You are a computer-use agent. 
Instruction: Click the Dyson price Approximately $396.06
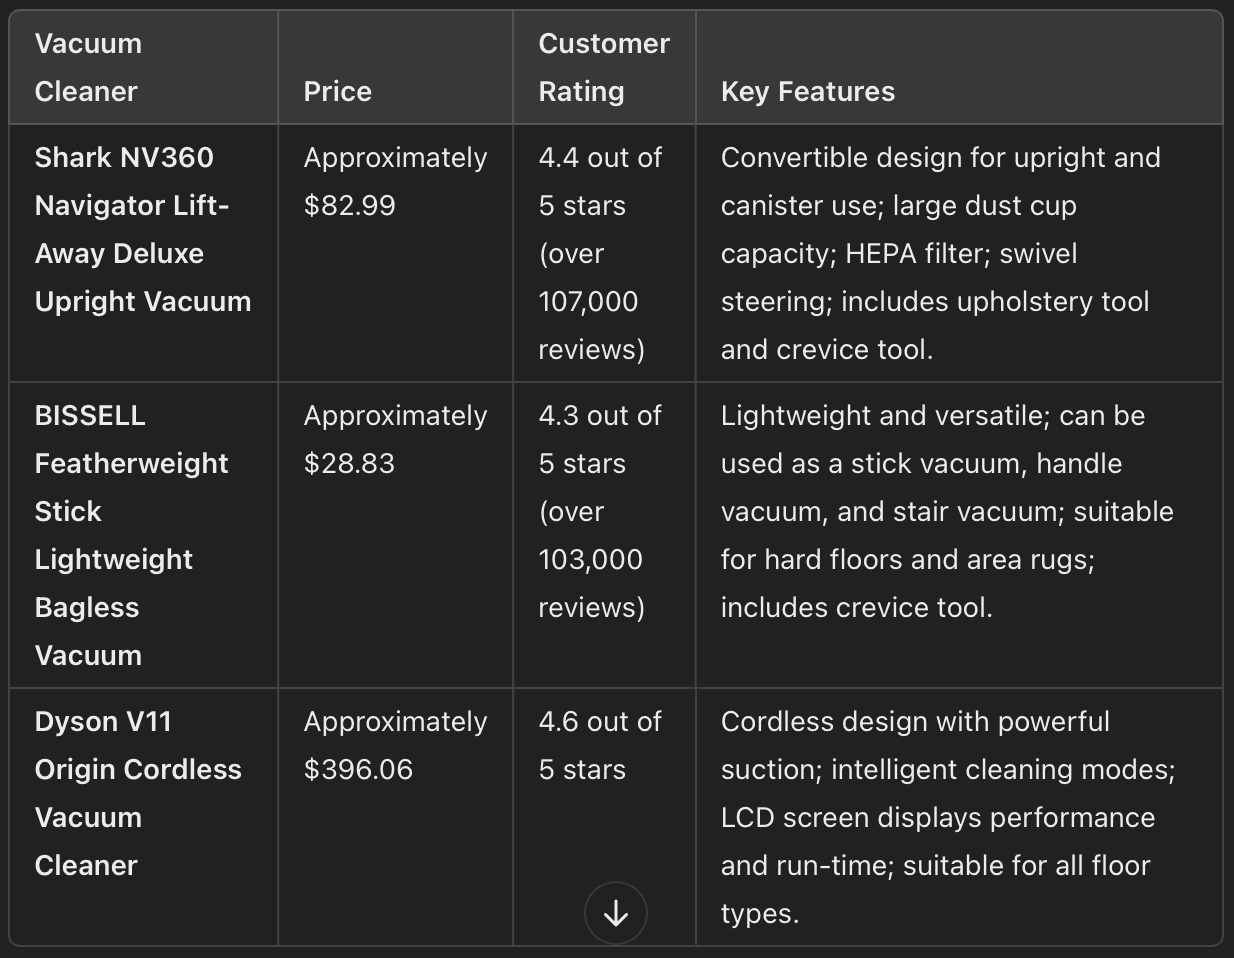click(x=395, y=745)
